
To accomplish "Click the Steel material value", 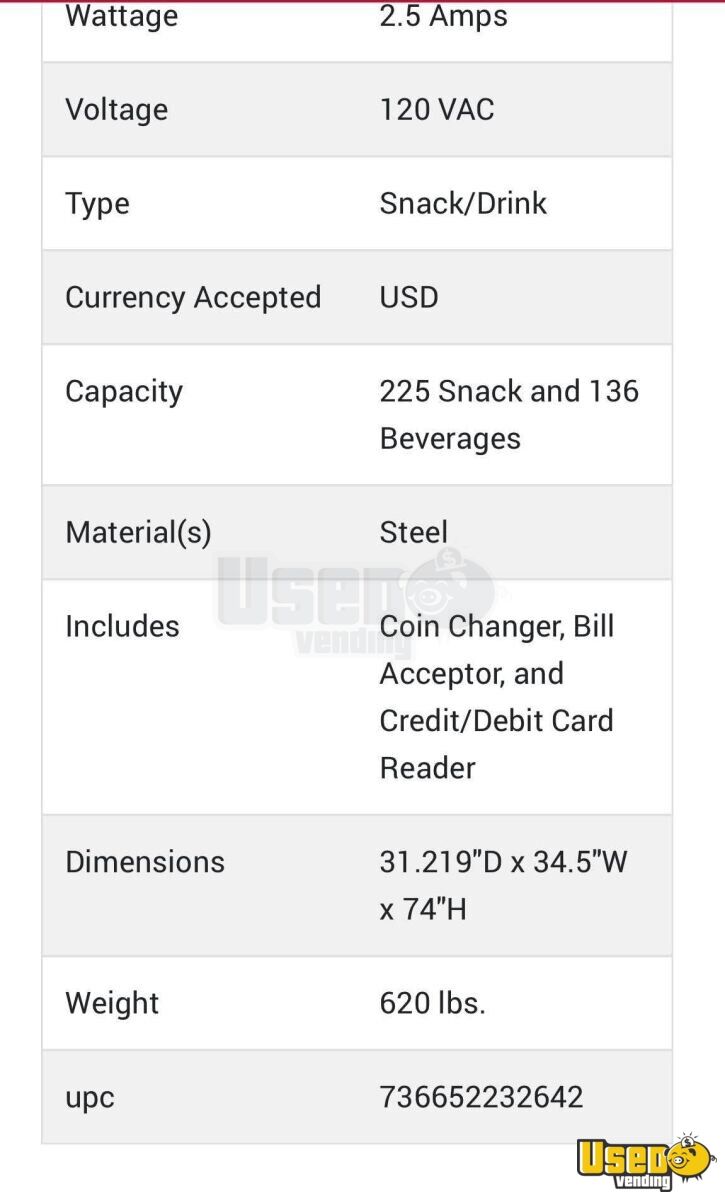I will (413, 532).
